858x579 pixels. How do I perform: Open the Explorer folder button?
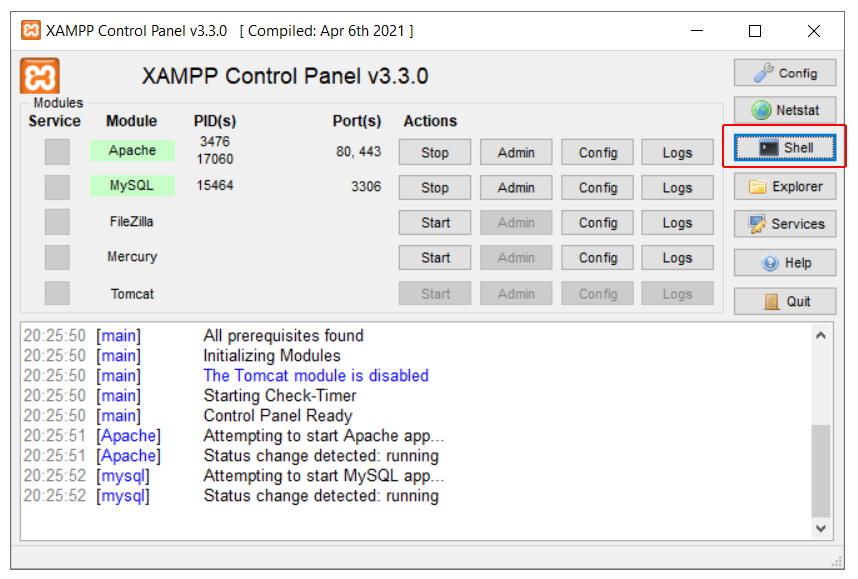point(785,187)
